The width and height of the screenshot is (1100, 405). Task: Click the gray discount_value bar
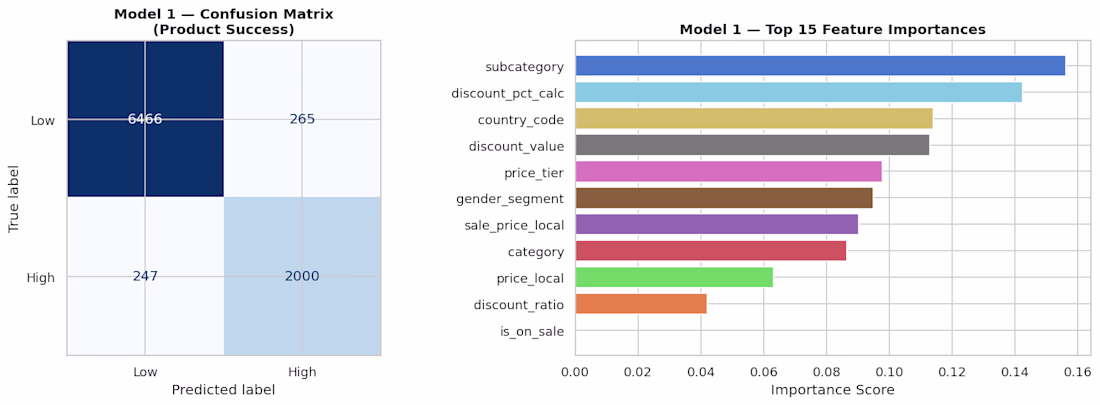click(x=752, y=146)
